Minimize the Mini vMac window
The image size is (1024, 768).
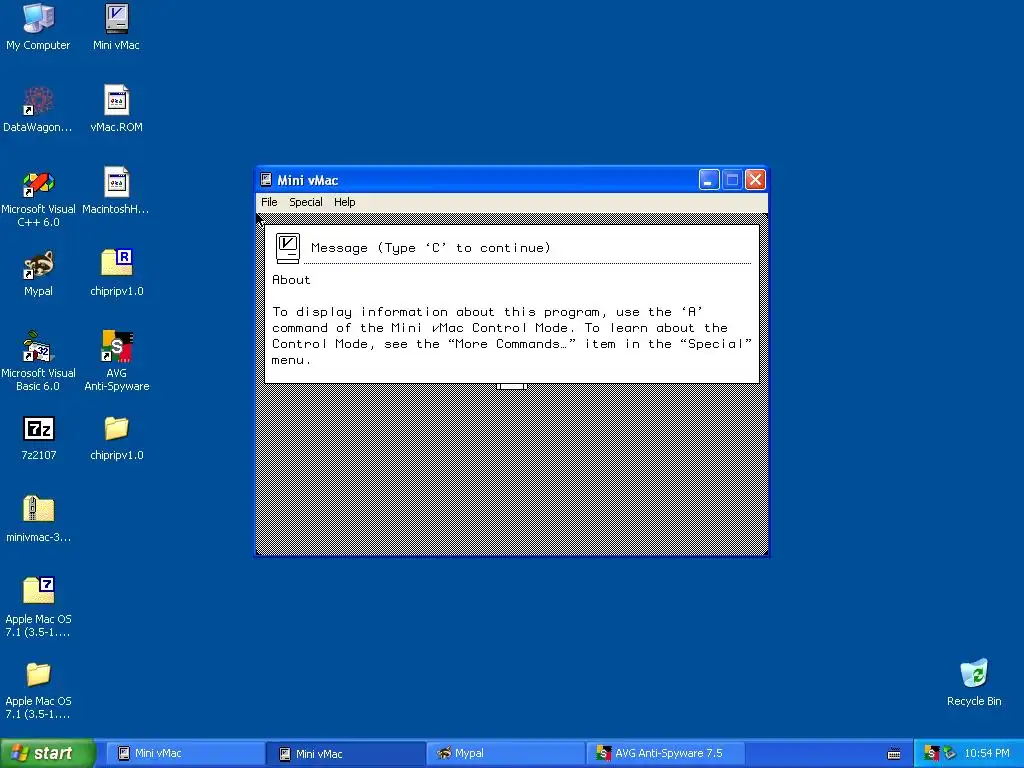(709, 180)
